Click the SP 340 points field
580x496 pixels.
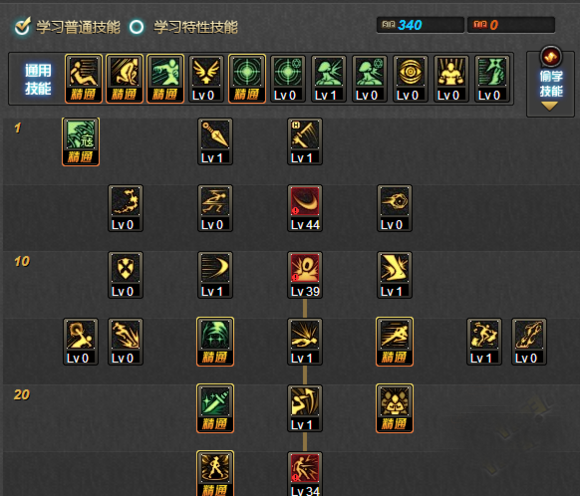tap(420, 25)
